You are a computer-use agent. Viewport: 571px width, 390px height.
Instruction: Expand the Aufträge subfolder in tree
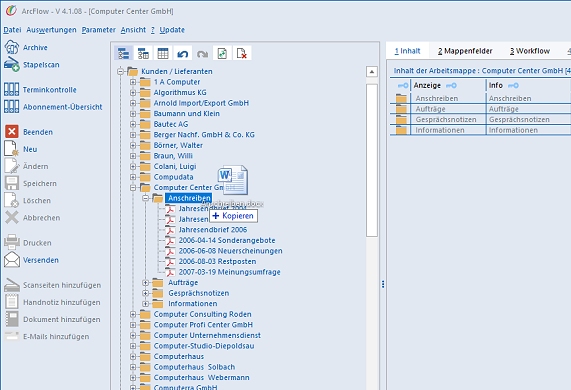tap(146, 283)
